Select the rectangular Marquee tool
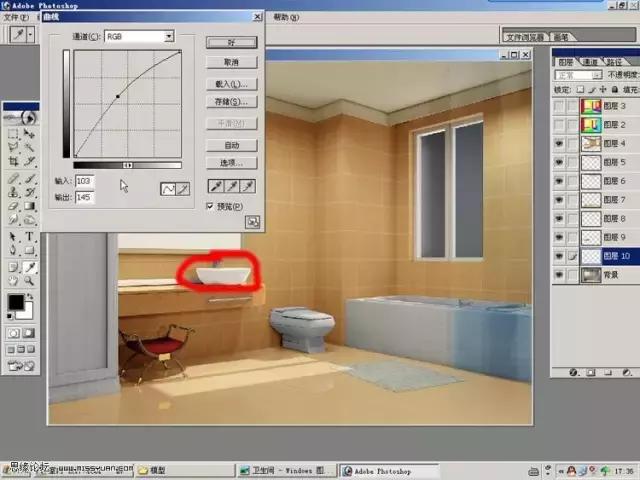Viewport: 640px width, 480px height. (13, 133)
